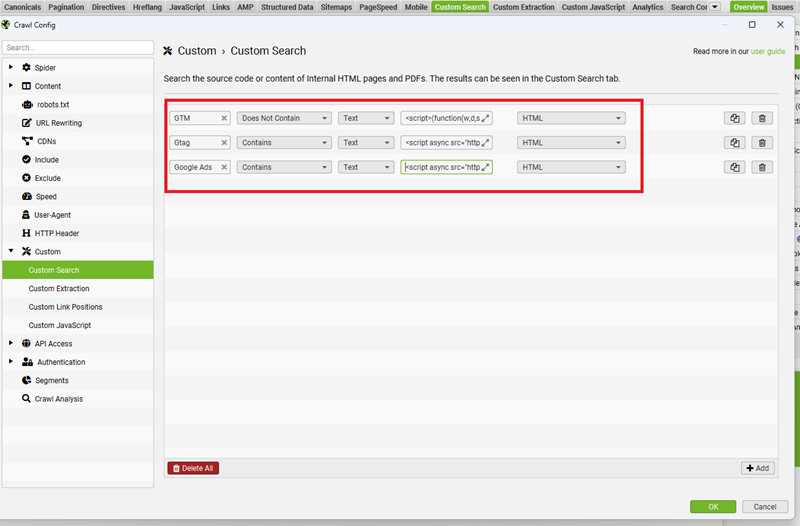Screen dimensions: 800x526
Task: Click the red Delete All button
Action: pos(193,468)
